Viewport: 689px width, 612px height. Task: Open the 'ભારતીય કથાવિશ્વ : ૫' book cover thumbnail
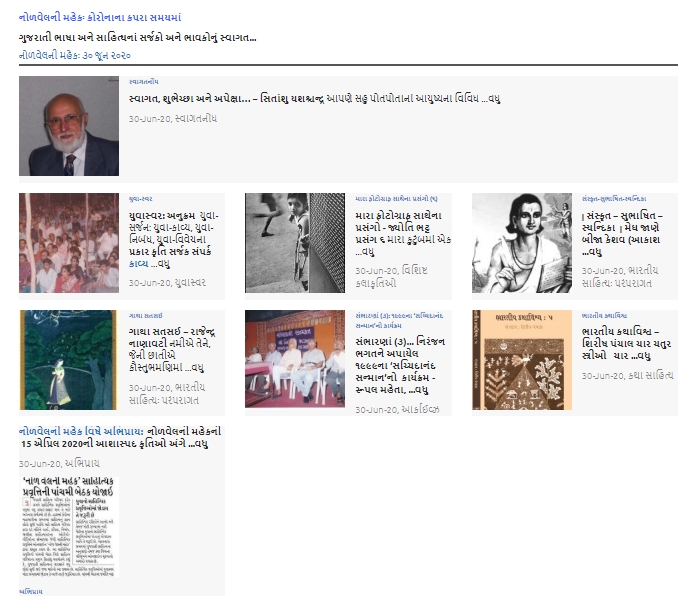tap(522, 360)
